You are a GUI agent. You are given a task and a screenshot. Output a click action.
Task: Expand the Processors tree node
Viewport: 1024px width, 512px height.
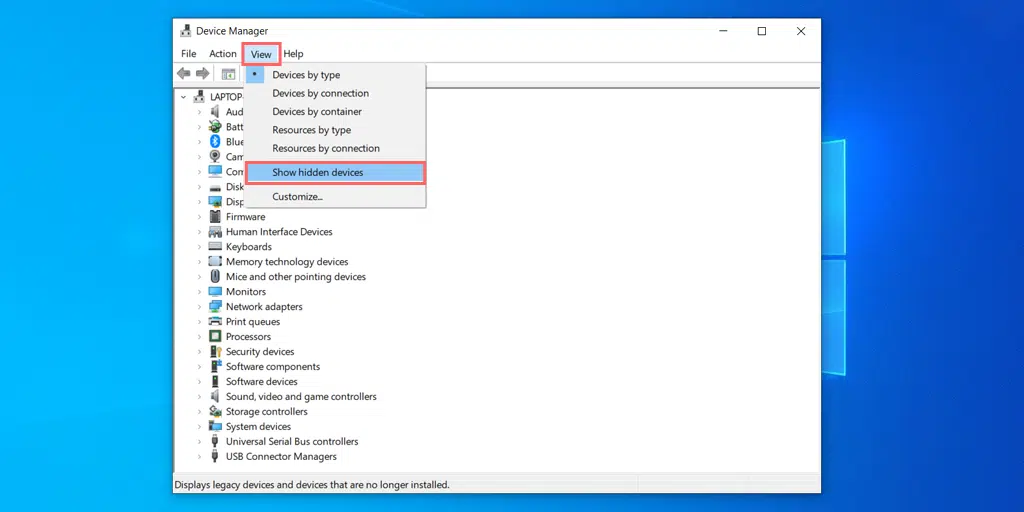coord(200,337)
